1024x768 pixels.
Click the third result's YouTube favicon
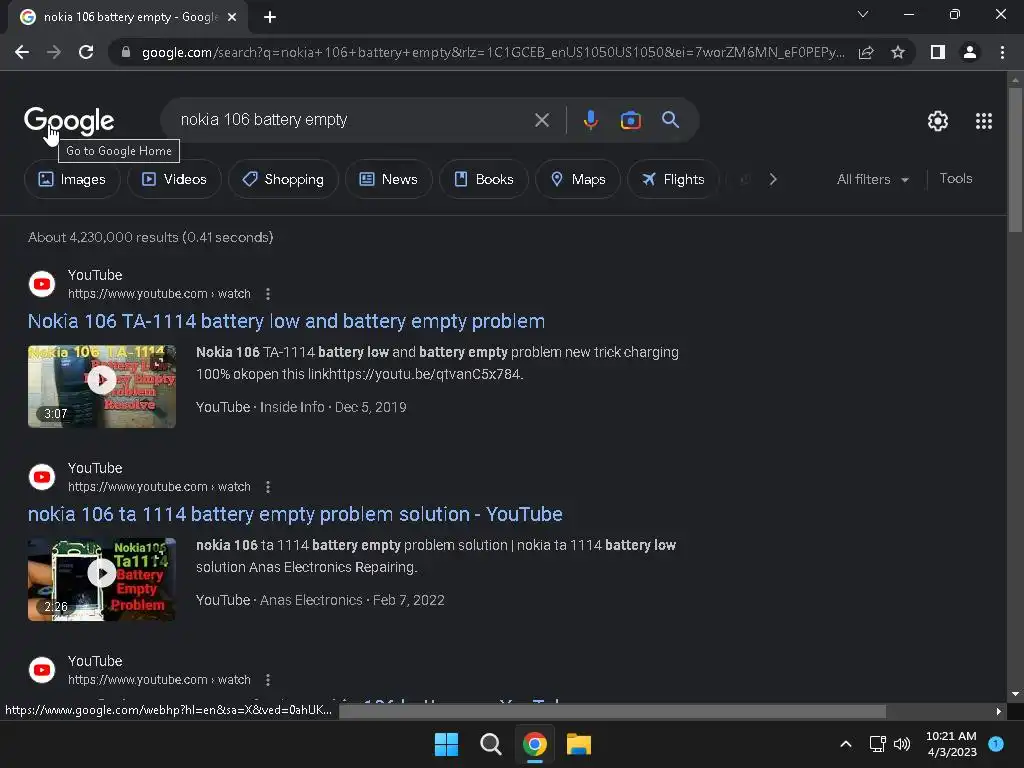coord(42,670)
